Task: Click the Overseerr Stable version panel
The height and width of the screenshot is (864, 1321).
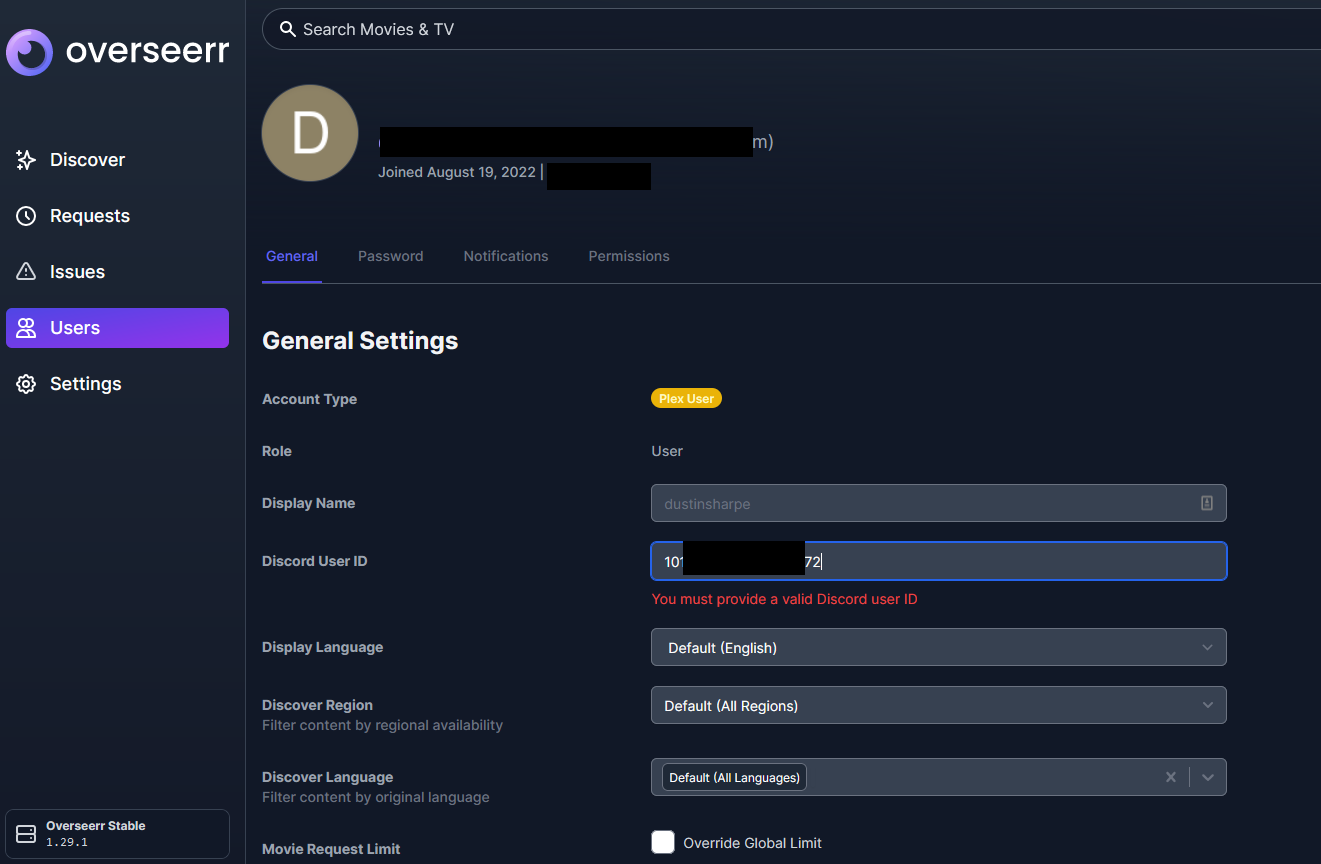Action: pos(117,833)
